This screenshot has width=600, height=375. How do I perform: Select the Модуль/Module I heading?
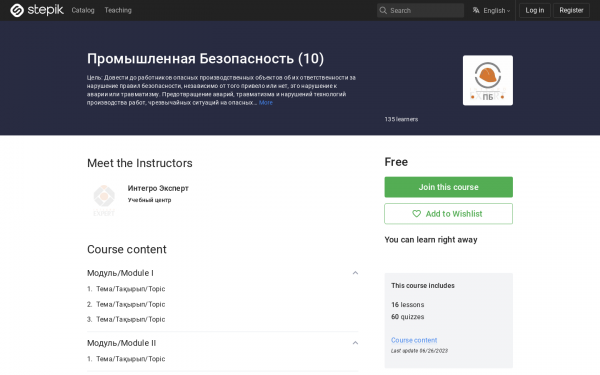coord(120,273)
